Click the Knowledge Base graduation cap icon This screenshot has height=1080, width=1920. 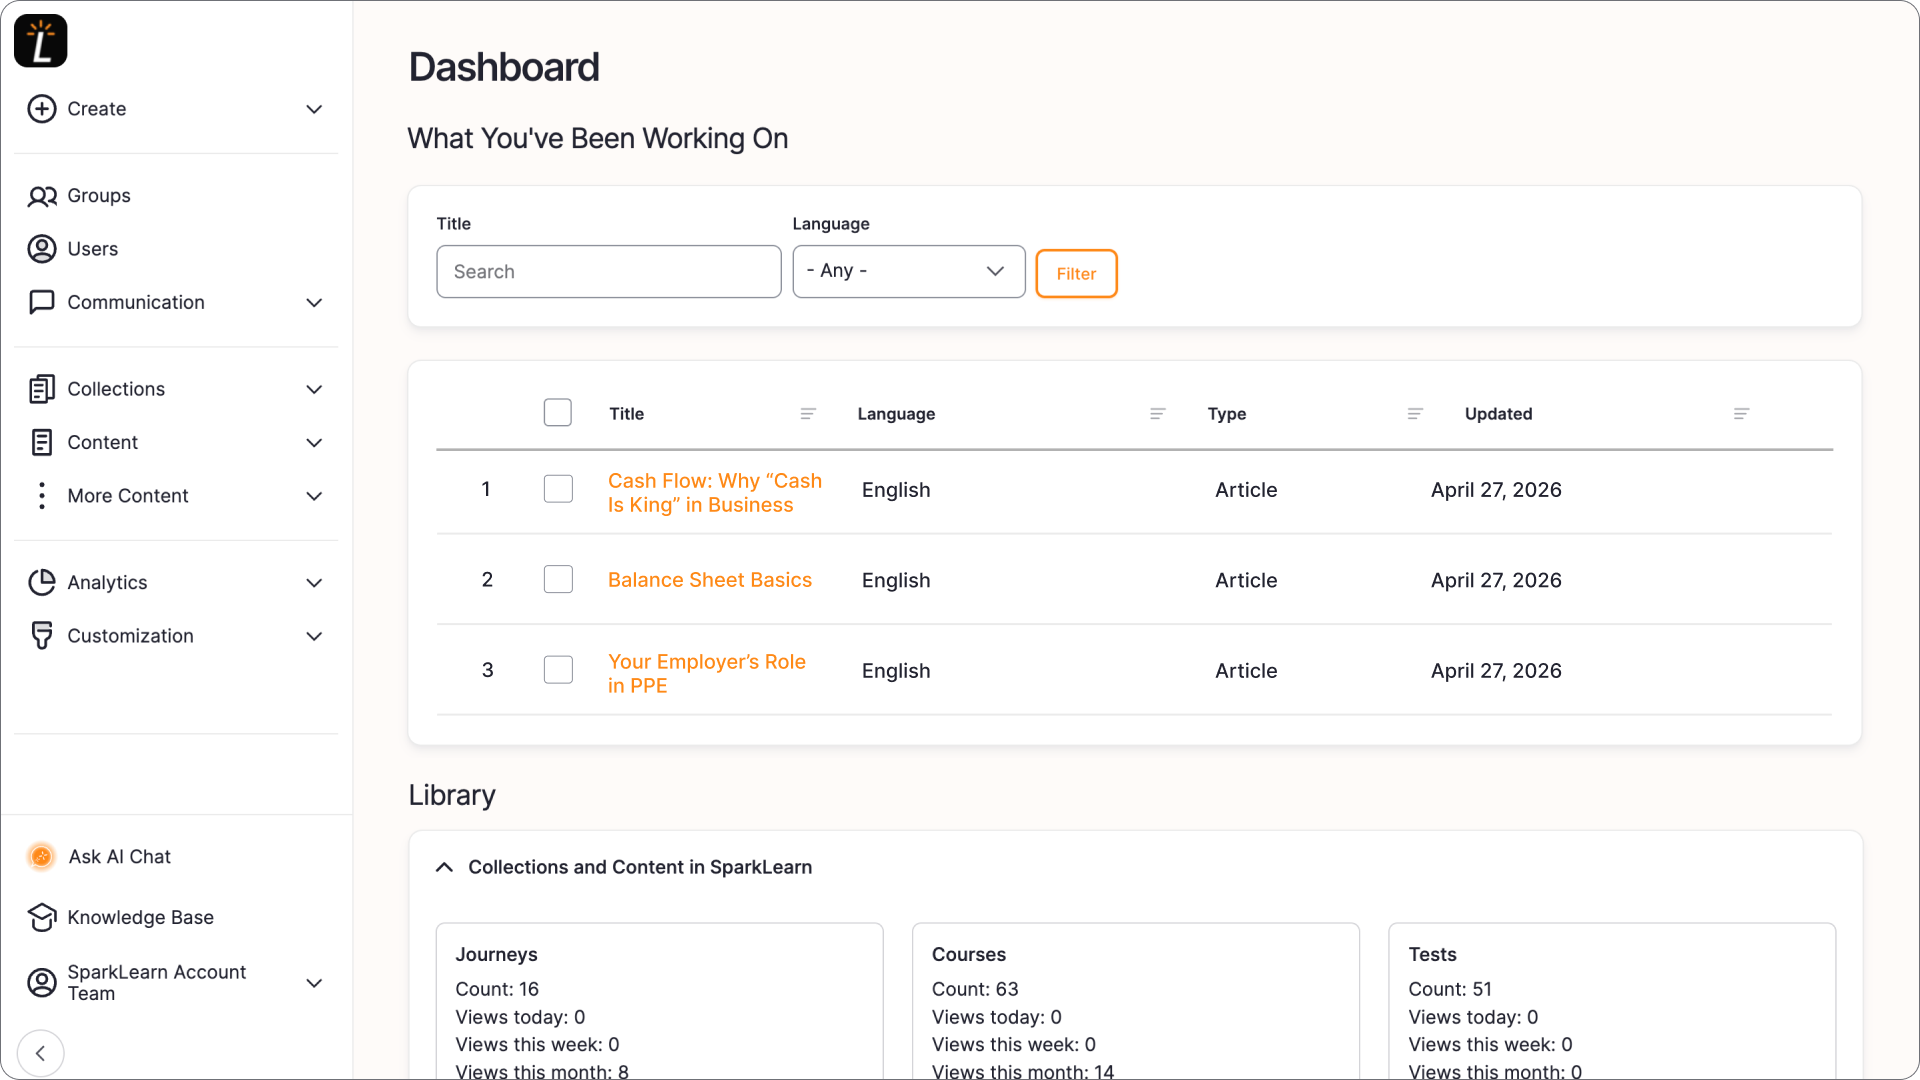[42, 917]
